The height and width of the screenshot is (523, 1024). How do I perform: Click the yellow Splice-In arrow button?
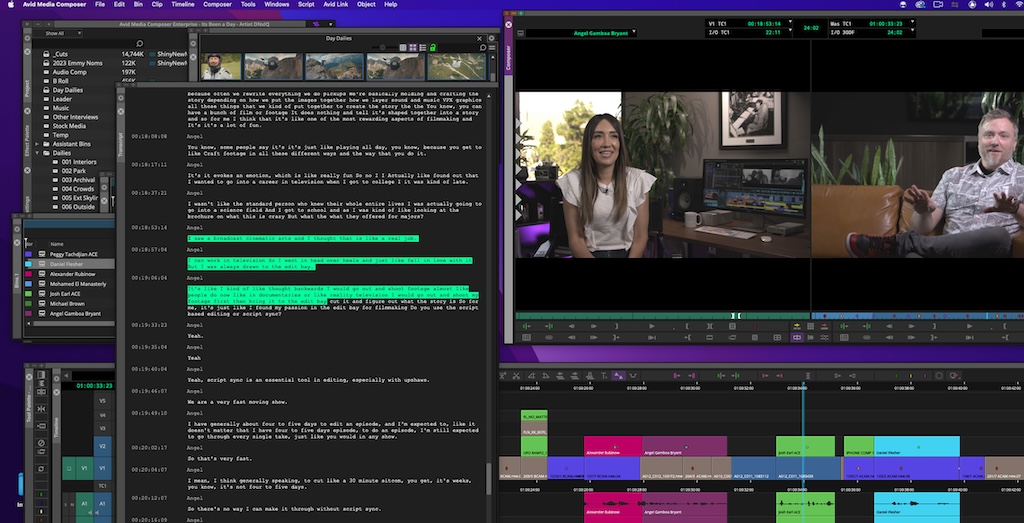tap(797, 326)
